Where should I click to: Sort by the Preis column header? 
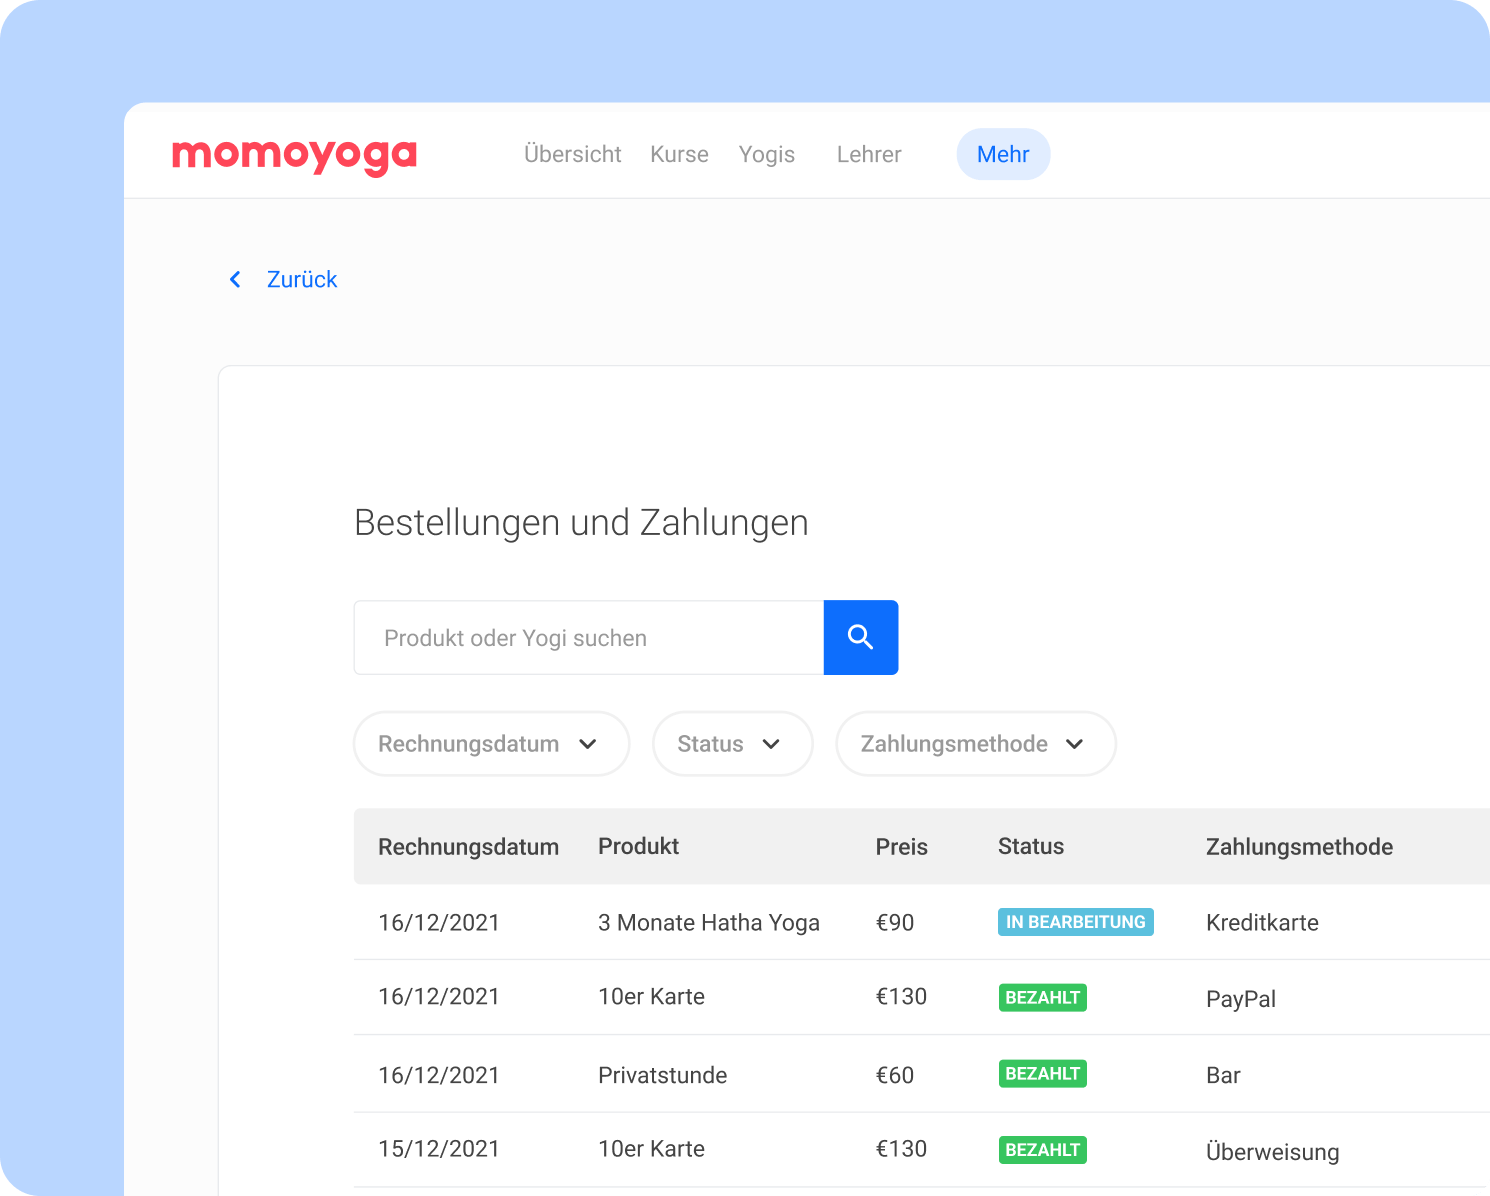(901, 847)
